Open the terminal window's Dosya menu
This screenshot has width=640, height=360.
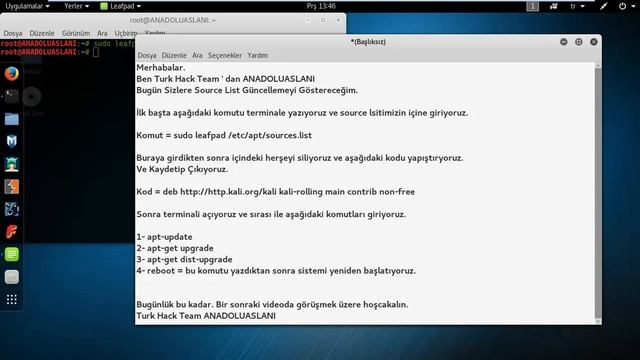tap(13, 33)
